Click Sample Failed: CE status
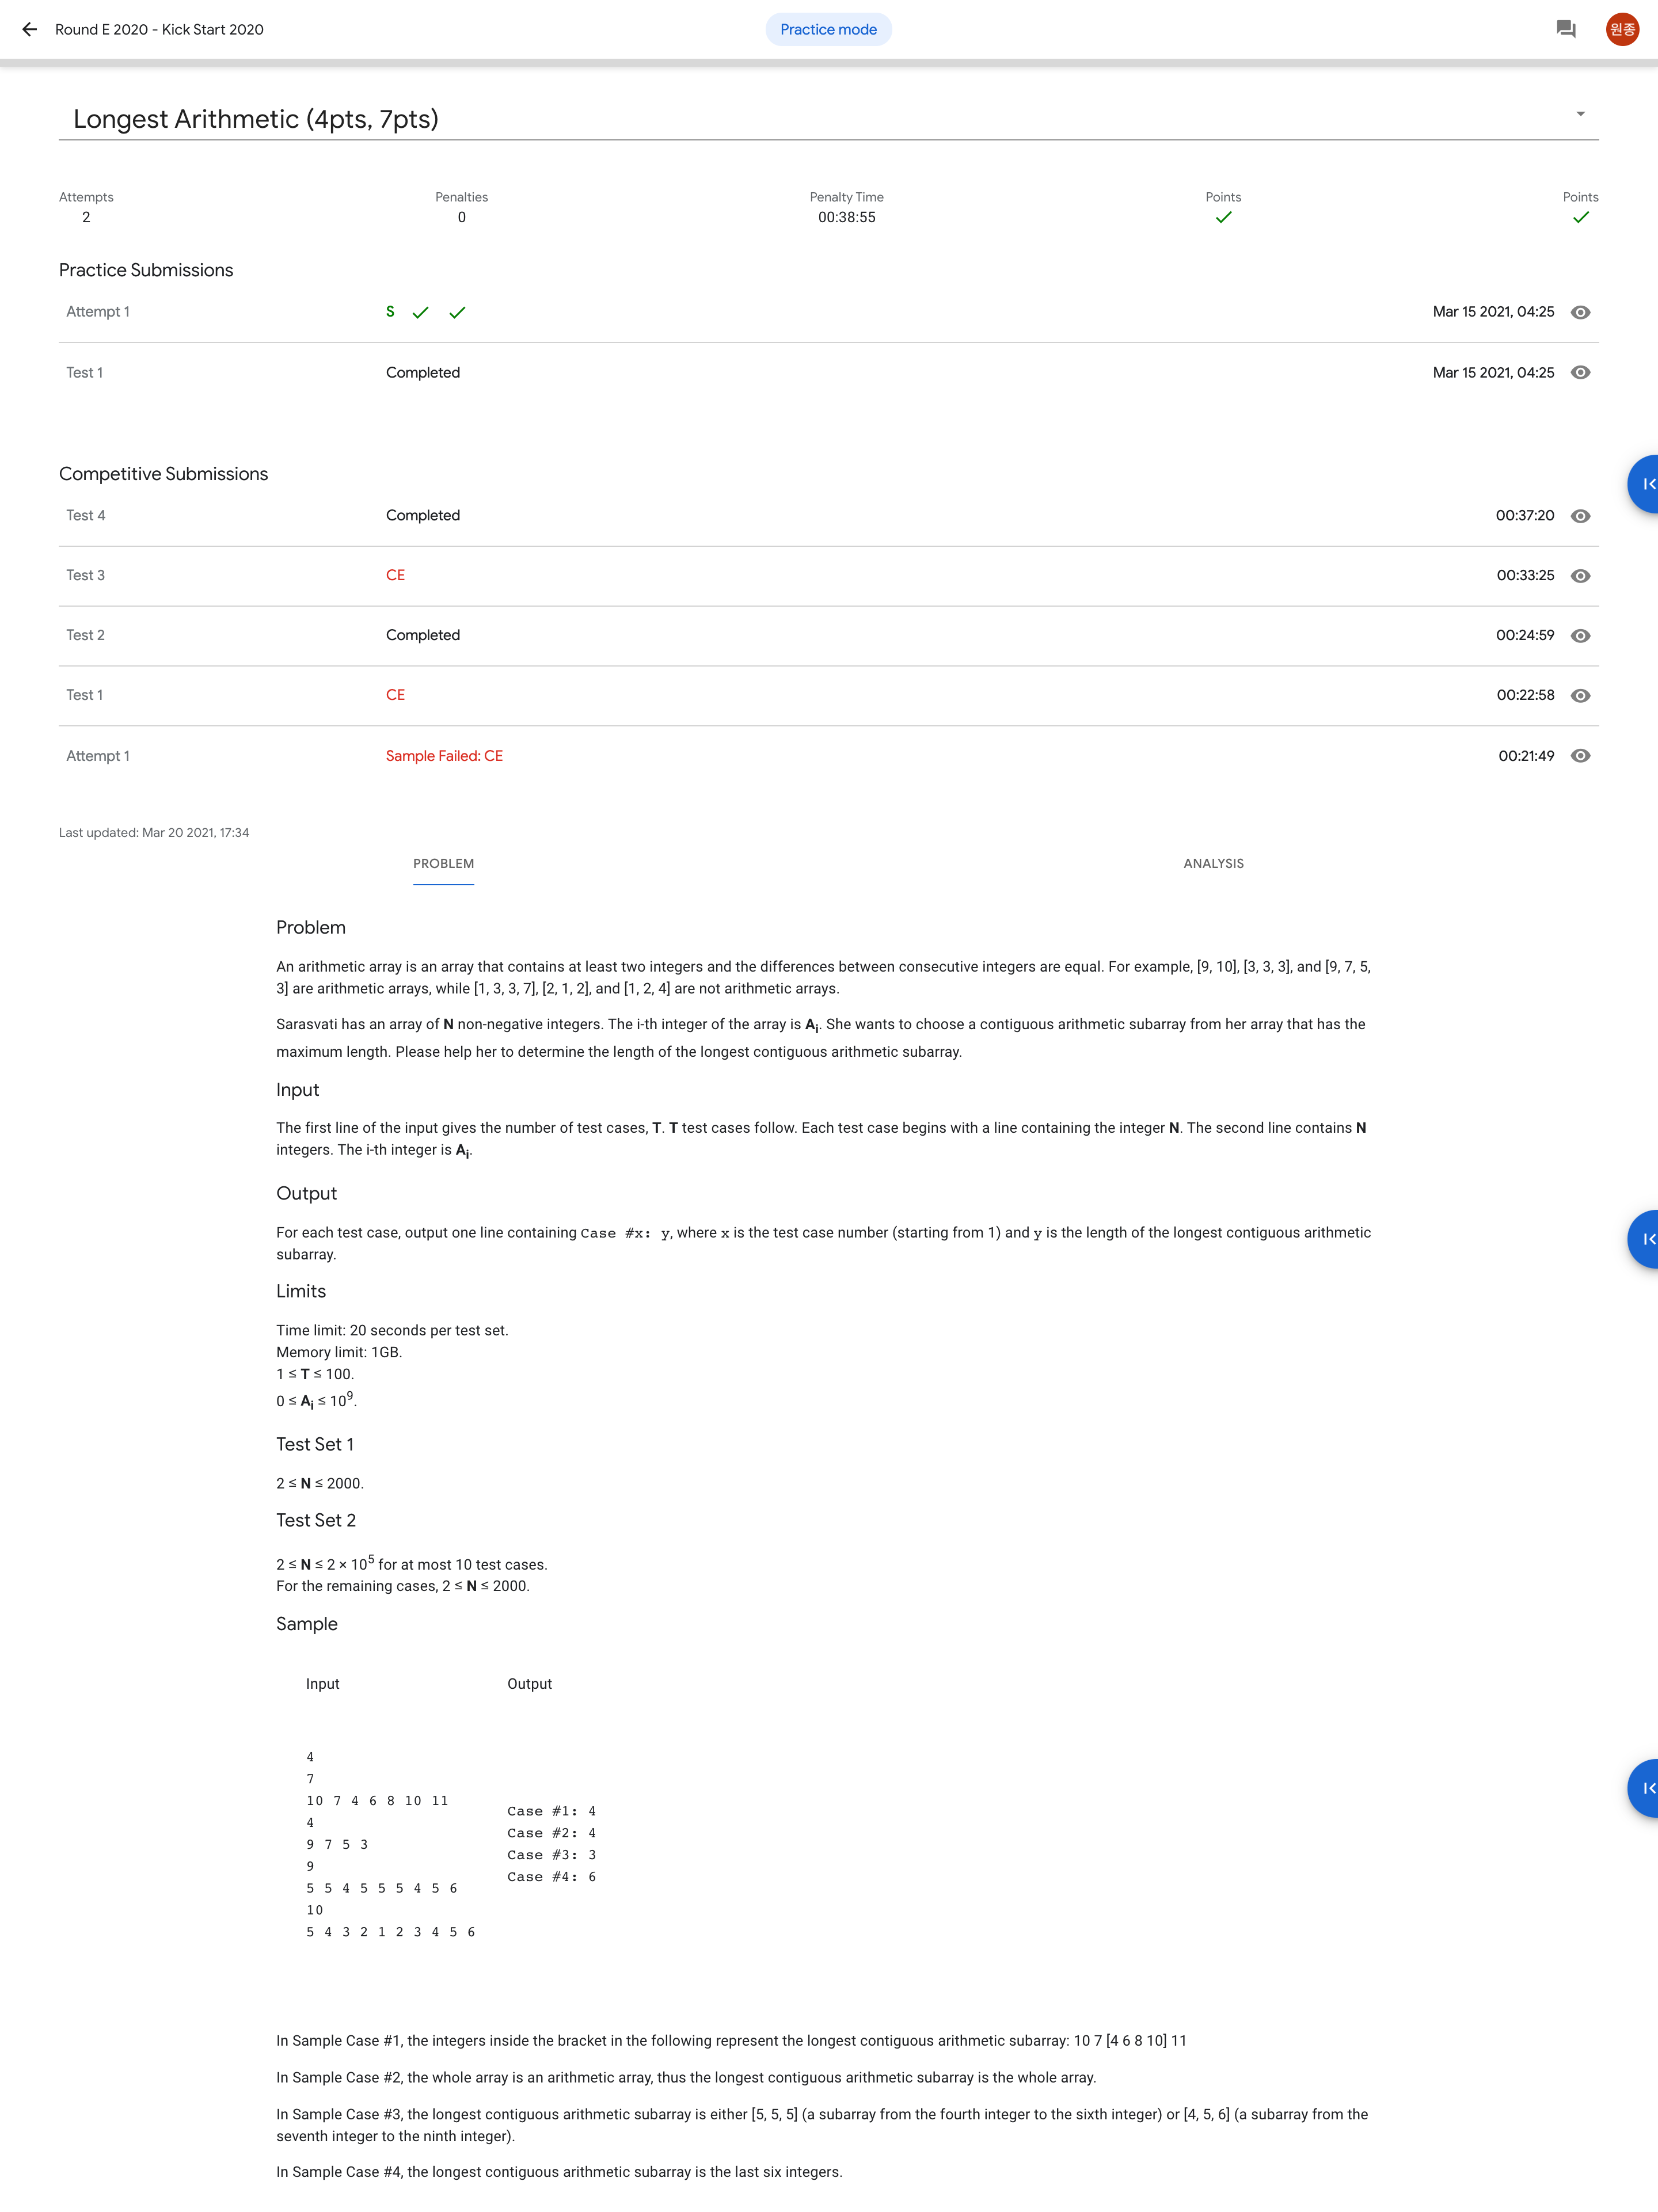This screenshot has height=2212, width=1658. pos(444,756)
